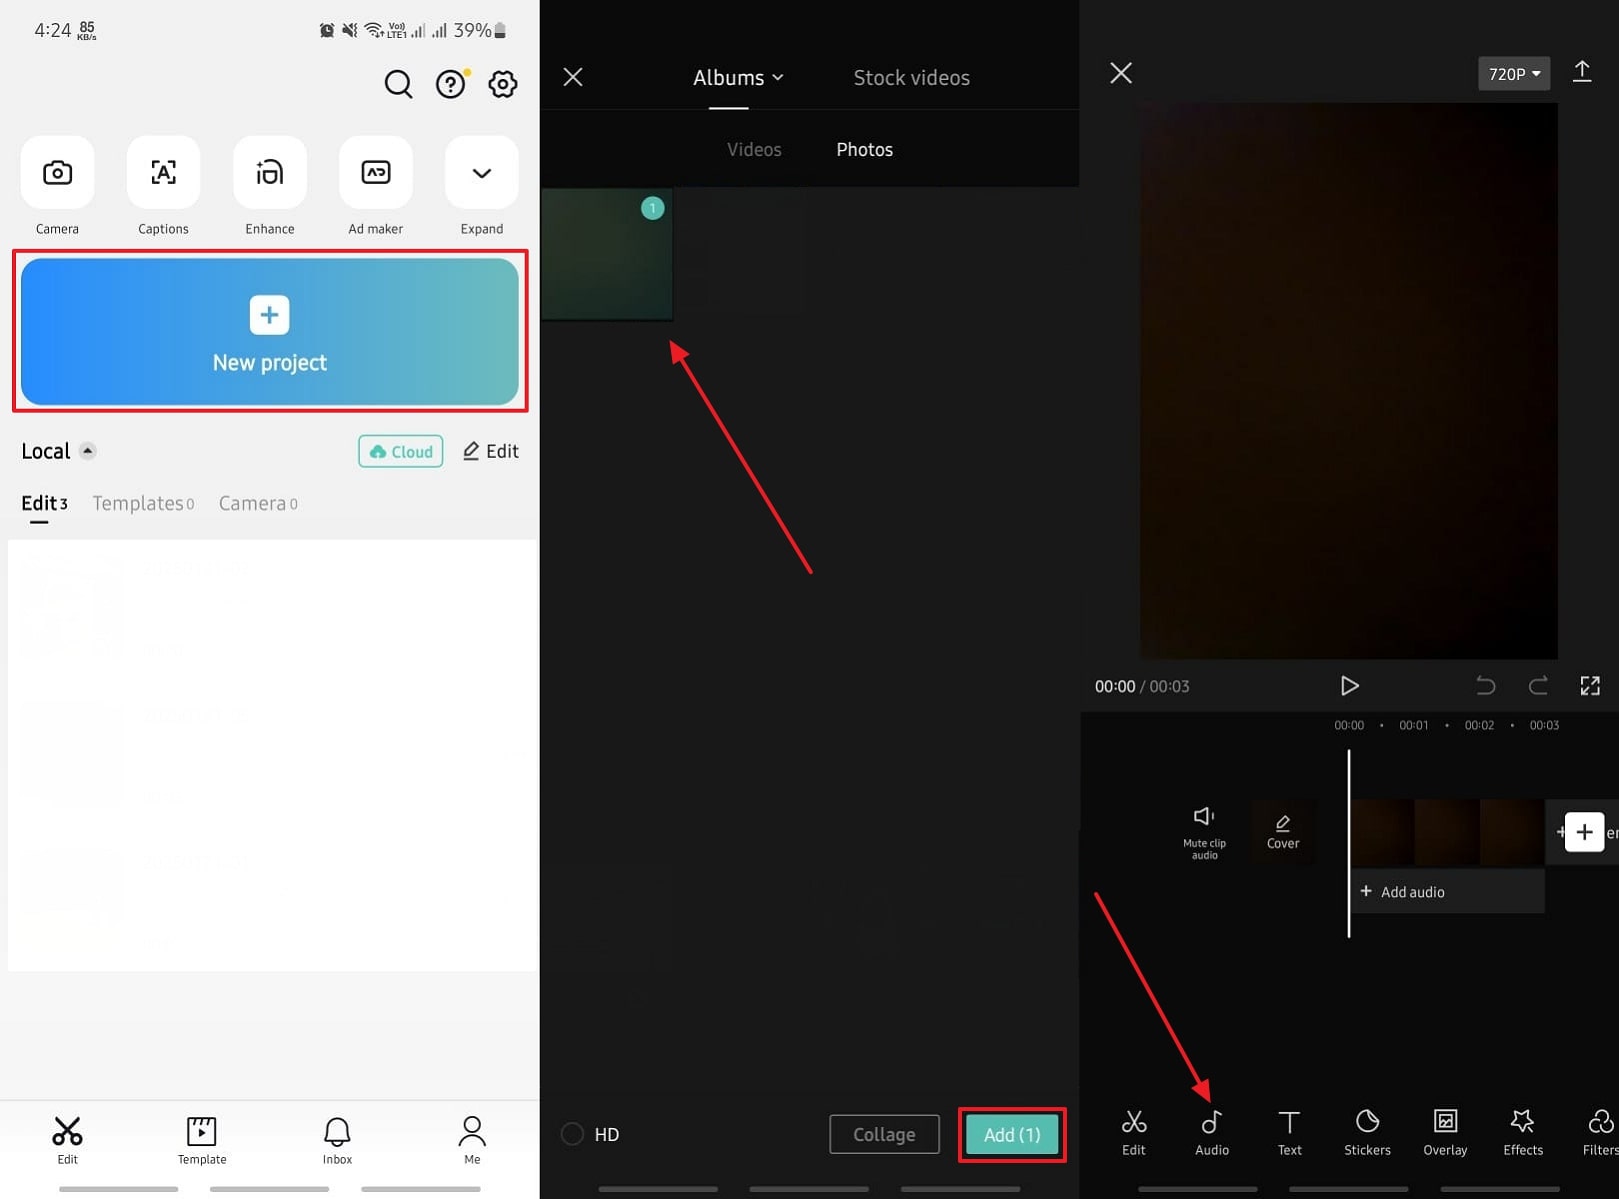This screenshot has height=1199, width=1619.
Task: Open the Stickers panel
Action: click(x=1367, y=1132)
